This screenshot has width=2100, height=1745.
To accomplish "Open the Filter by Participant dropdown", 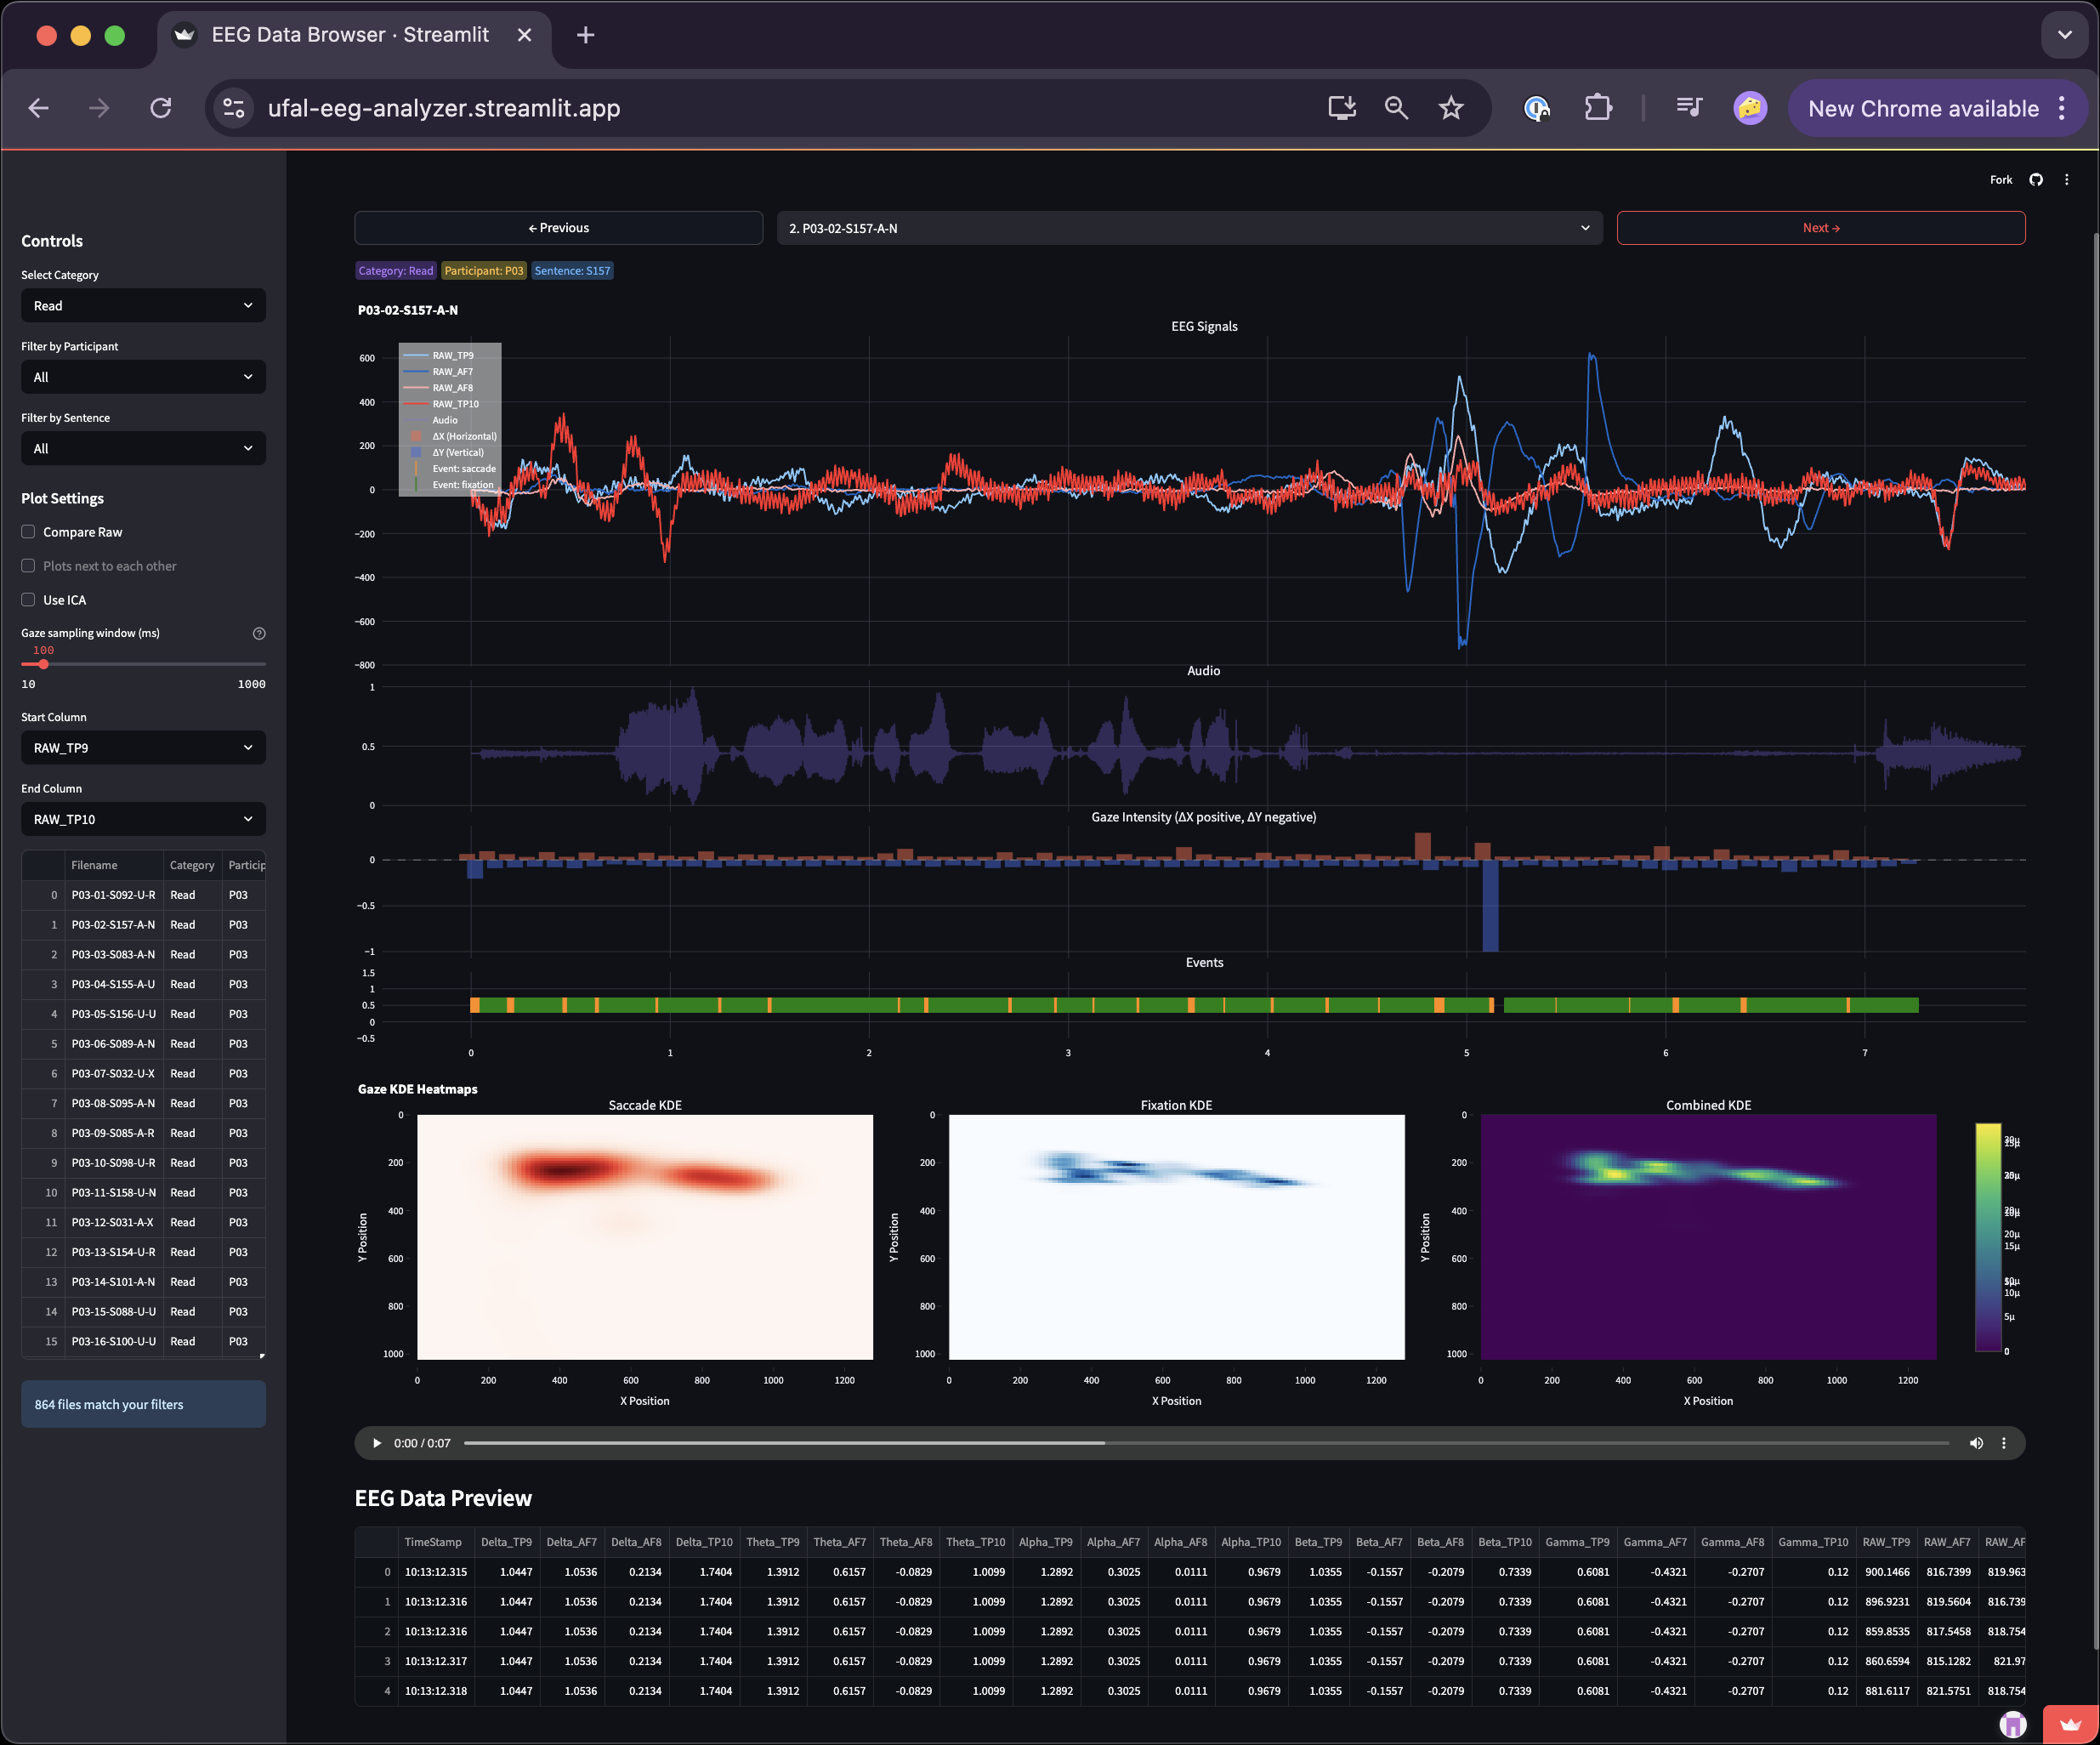I will coord(143,377).
